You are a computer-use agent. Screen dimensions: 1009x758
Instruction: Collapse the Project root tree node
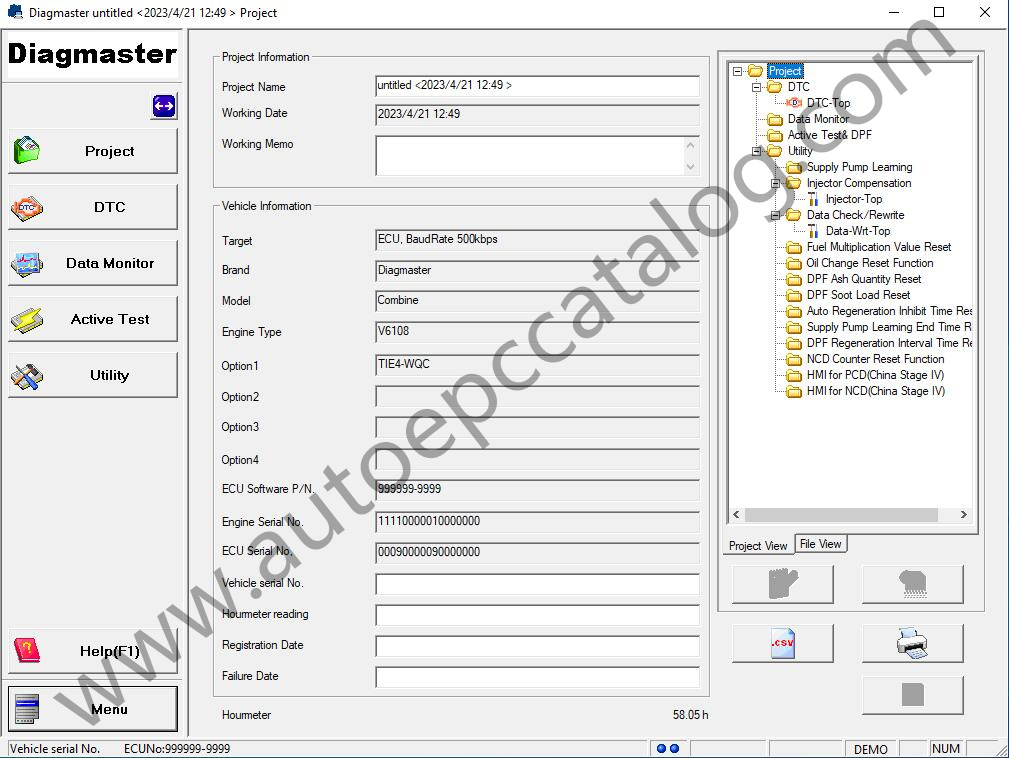click(737, 71)
